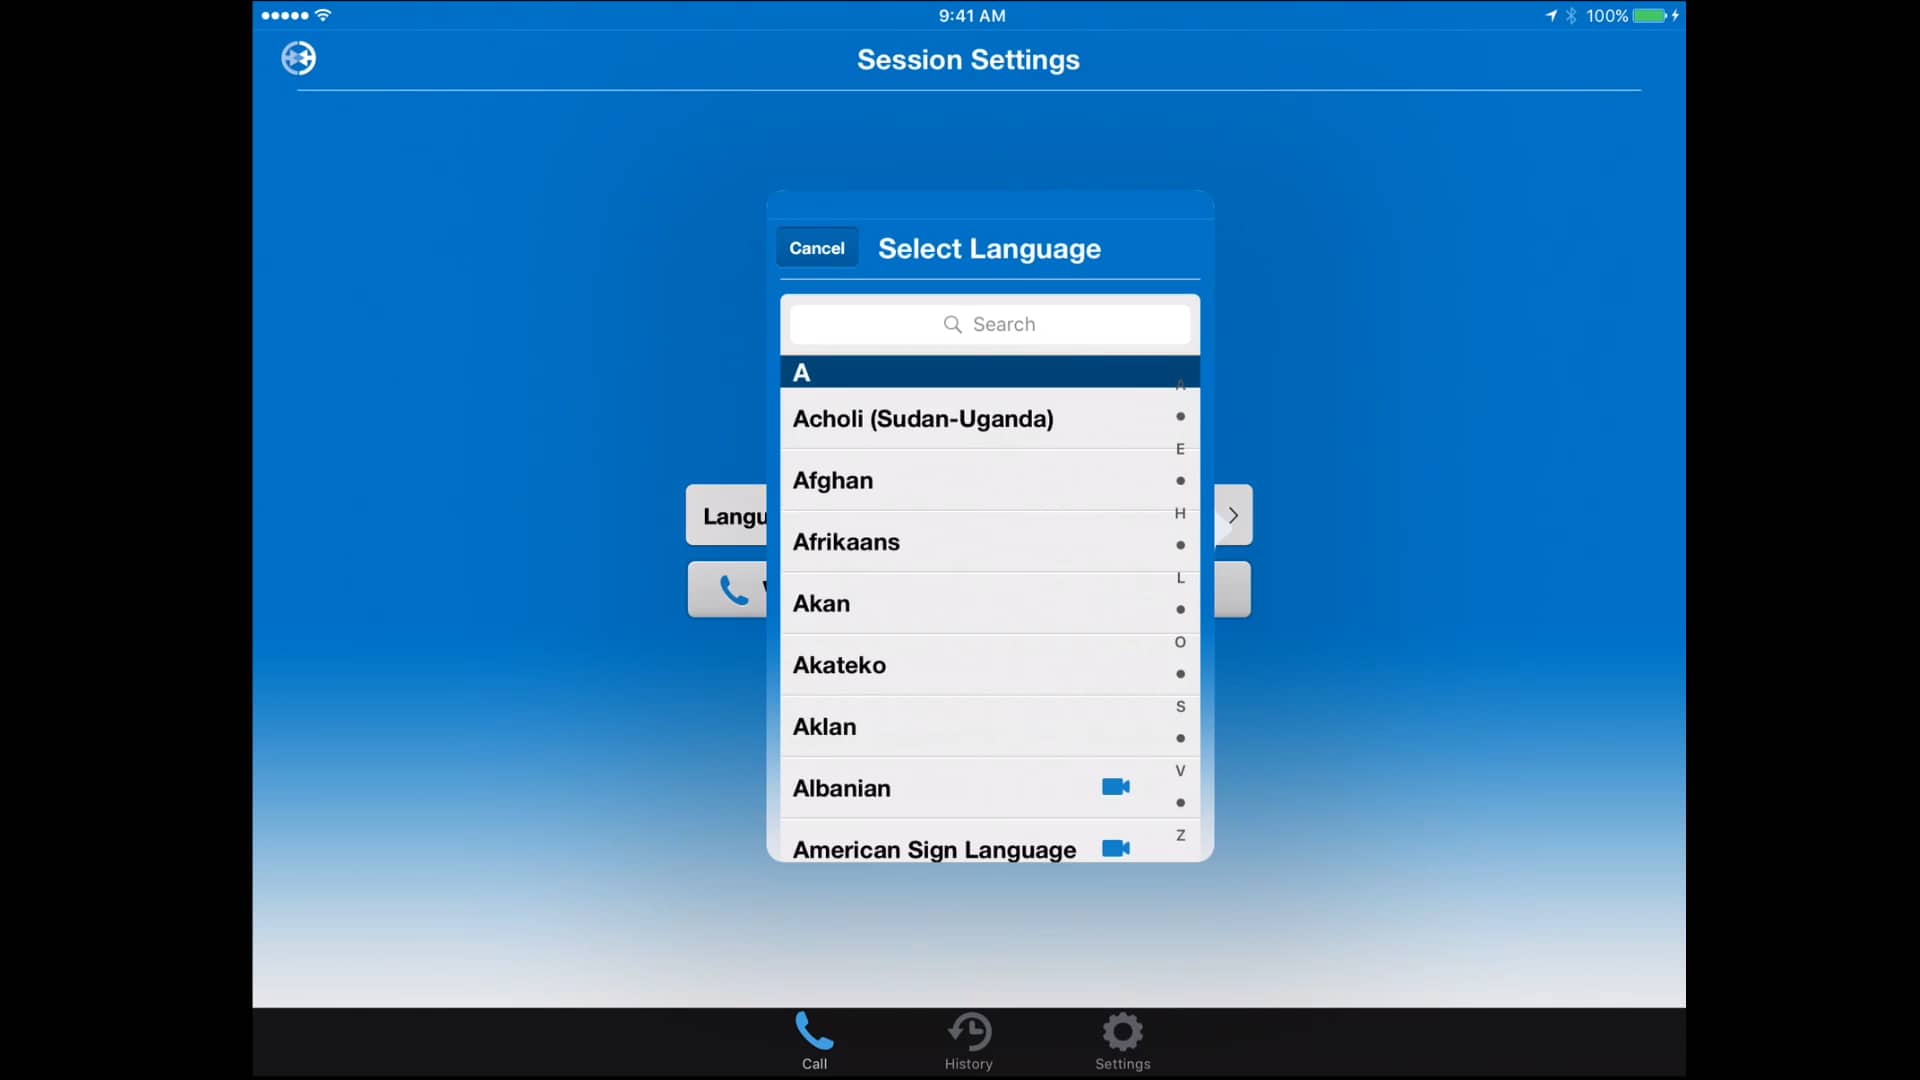This screenshot has height=1080, width=1920.
Task: Tap the A section header
Action: tap(990, 372)
